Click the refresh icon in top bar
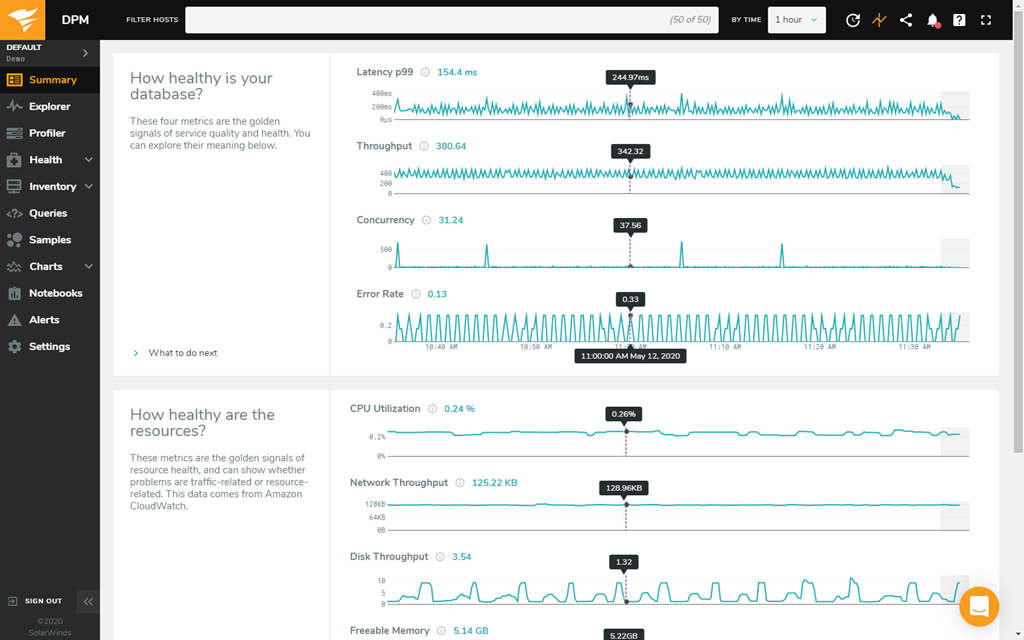The image size is (1024, 640). pos(852,20)
